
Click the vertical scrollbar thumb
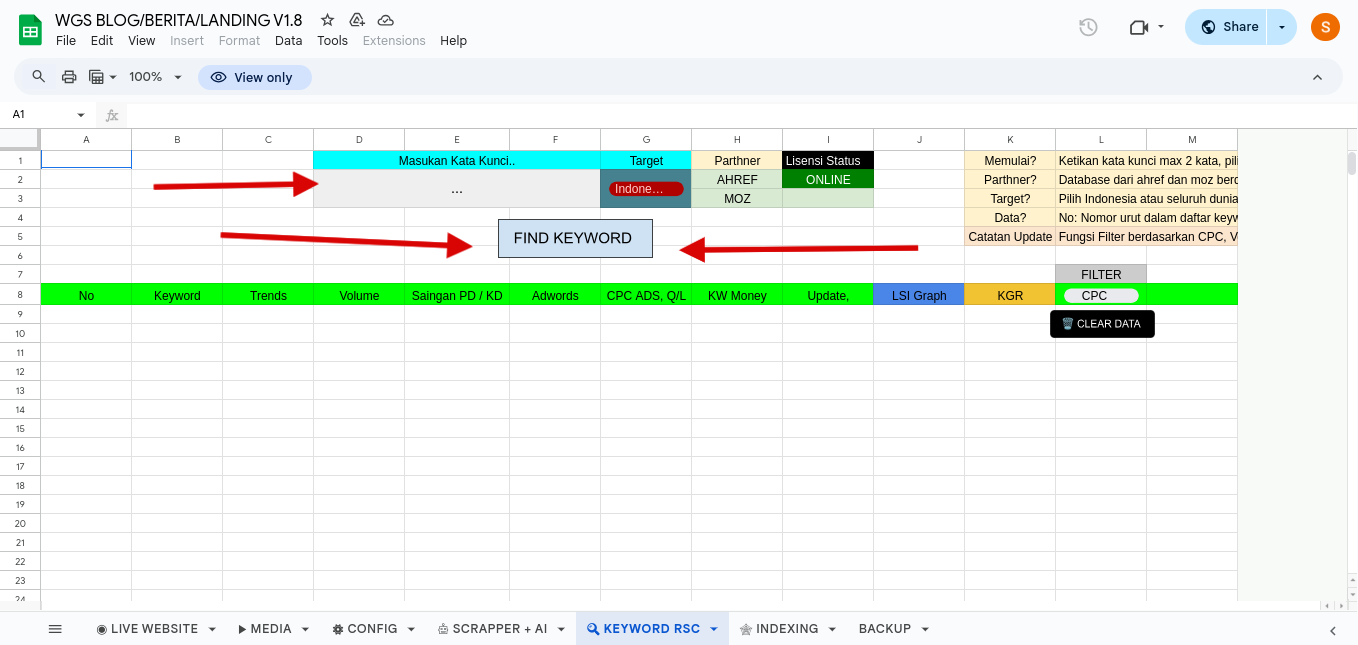pyautogui.click(x=1352, y=163)
